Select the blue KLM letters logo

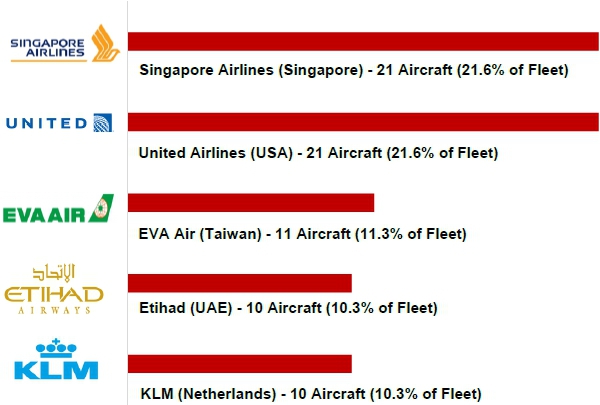tap(56, 368)
